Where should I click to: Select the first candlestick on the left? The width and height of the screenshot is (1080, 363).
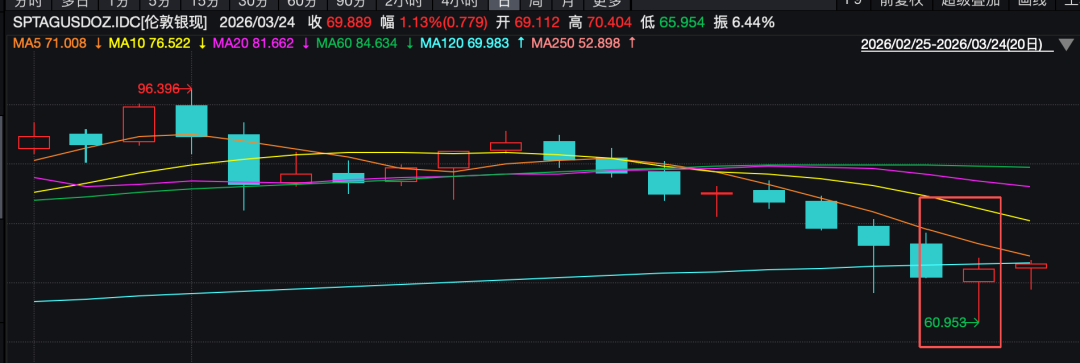(x=34, y=142)
